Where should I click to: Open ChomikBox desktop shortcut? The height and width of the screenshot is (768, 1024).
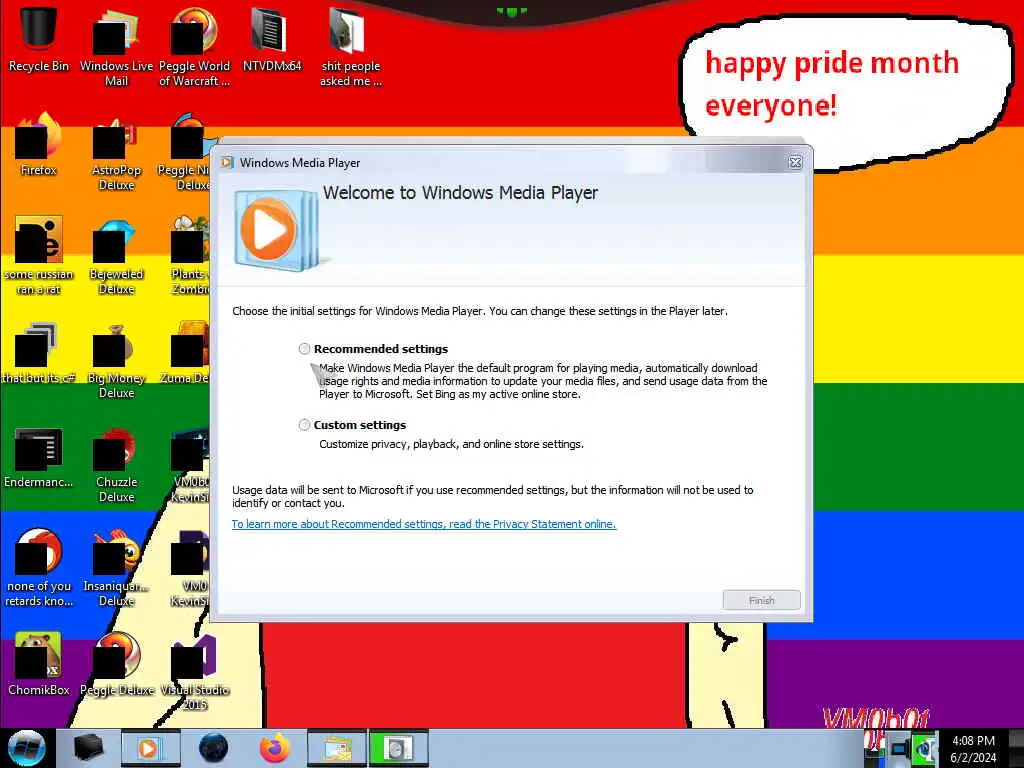click(x=39, y=664)
